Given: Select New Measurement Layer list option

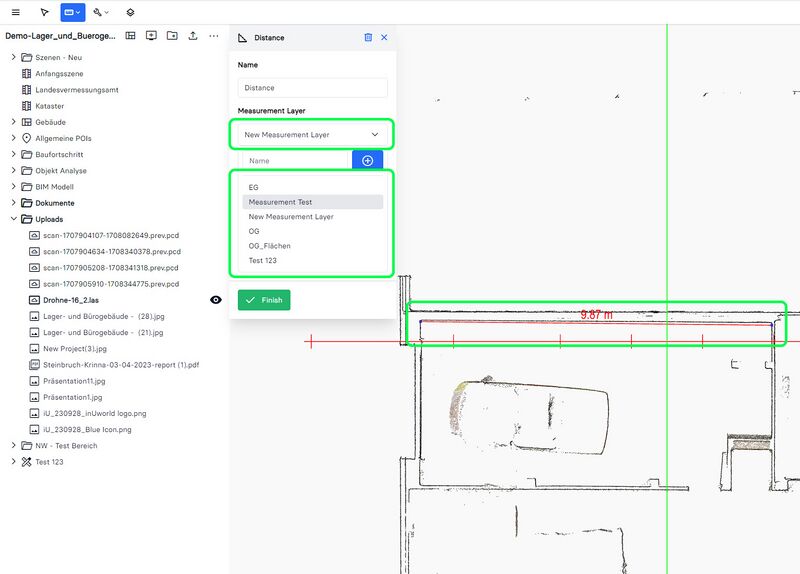Looking at the screenshot, I should tap(312, 217).
